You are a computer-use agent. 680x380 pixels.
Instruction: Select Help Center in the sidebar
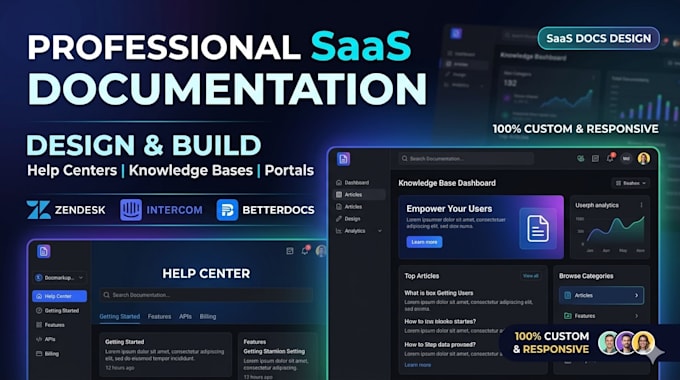(x=59, y=296)
